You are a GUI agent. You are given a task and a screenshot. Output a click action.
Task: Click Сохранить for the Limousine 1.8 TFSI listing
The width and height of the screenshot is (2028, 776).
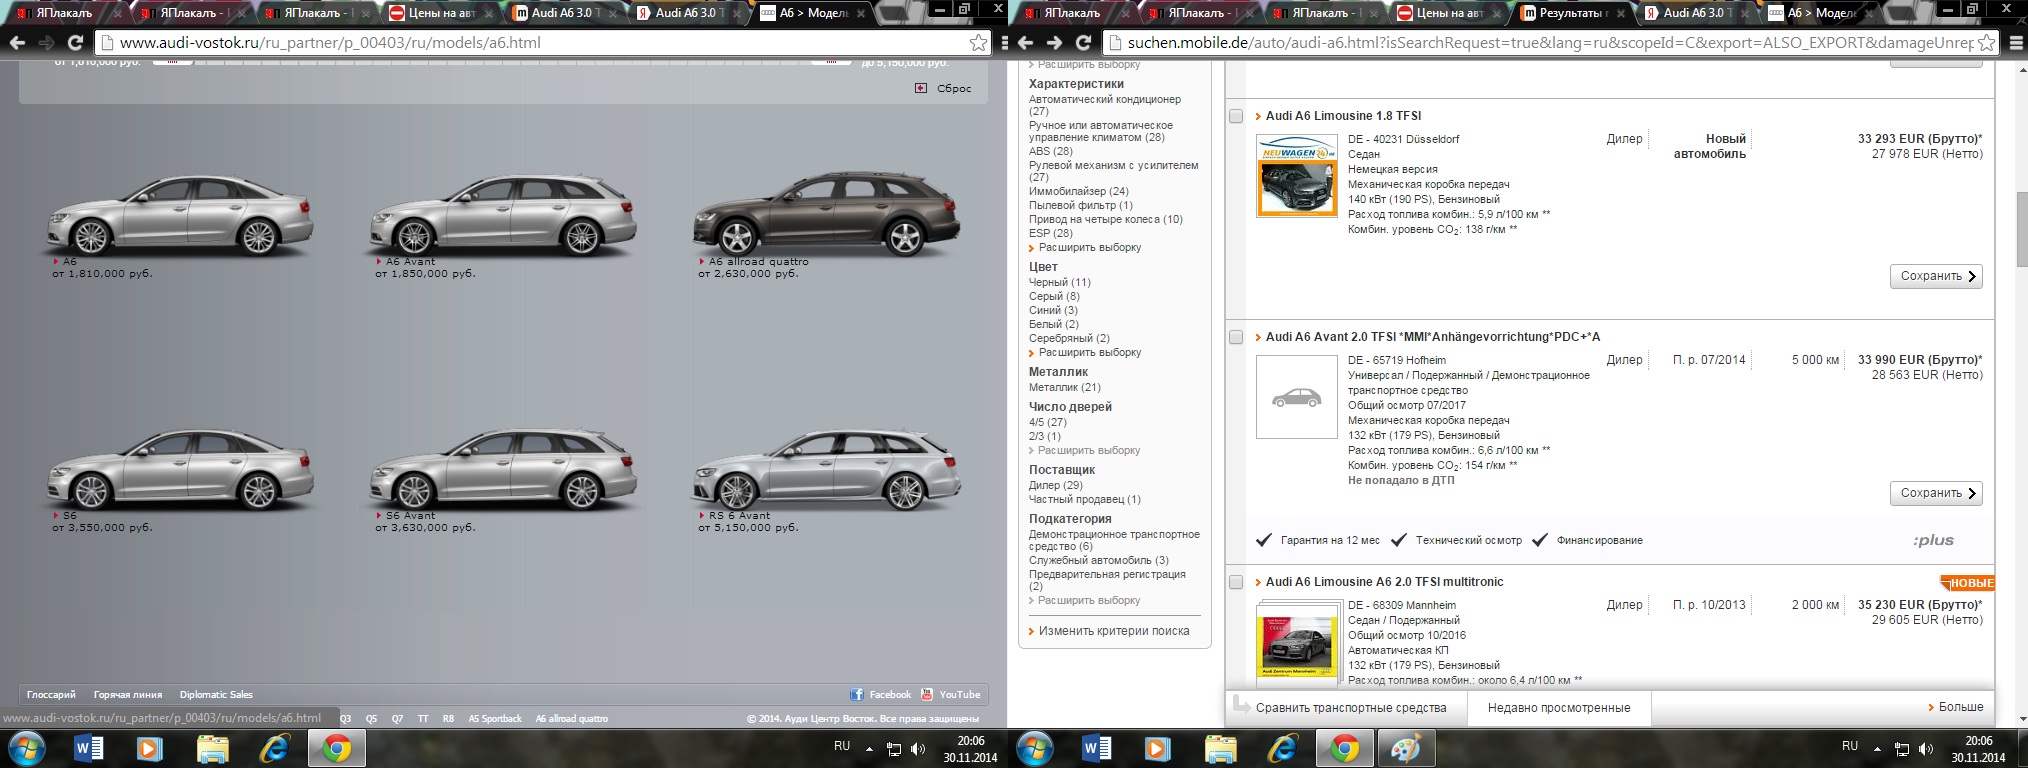[1936, 276]
